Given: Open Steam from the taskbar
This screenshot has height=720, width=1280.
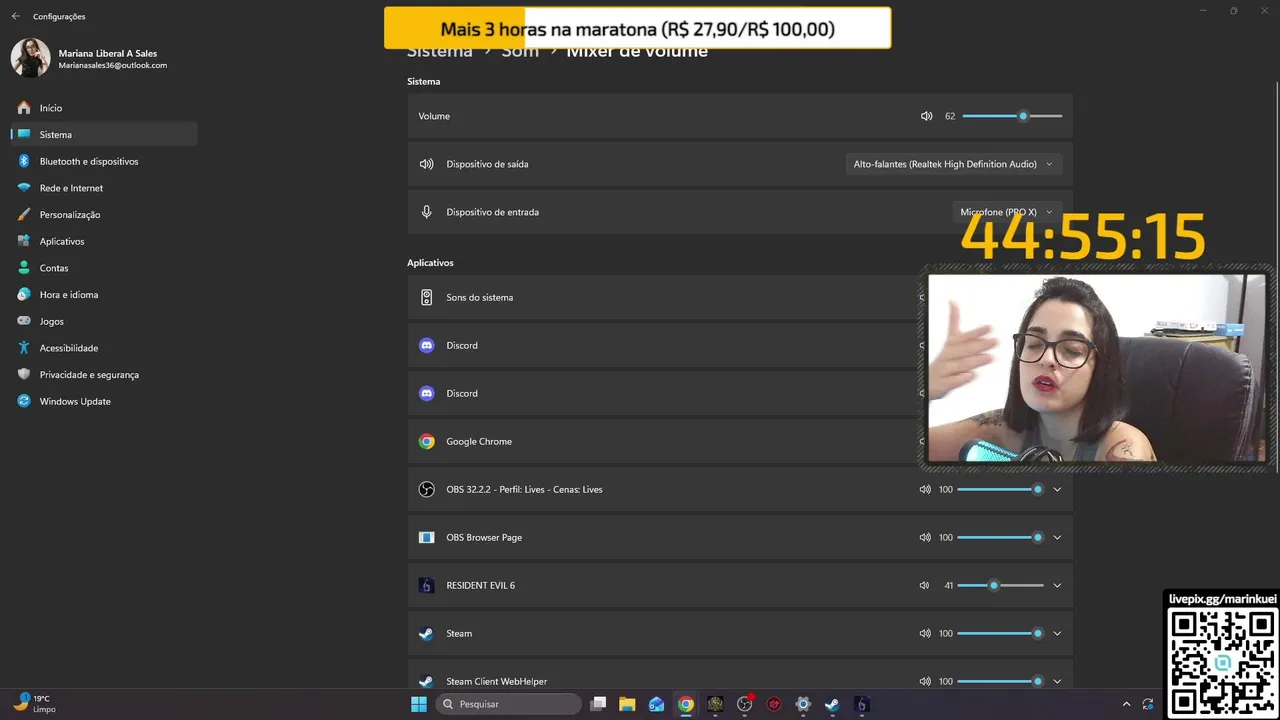Looking at the screenshot, I should (832, 704).
